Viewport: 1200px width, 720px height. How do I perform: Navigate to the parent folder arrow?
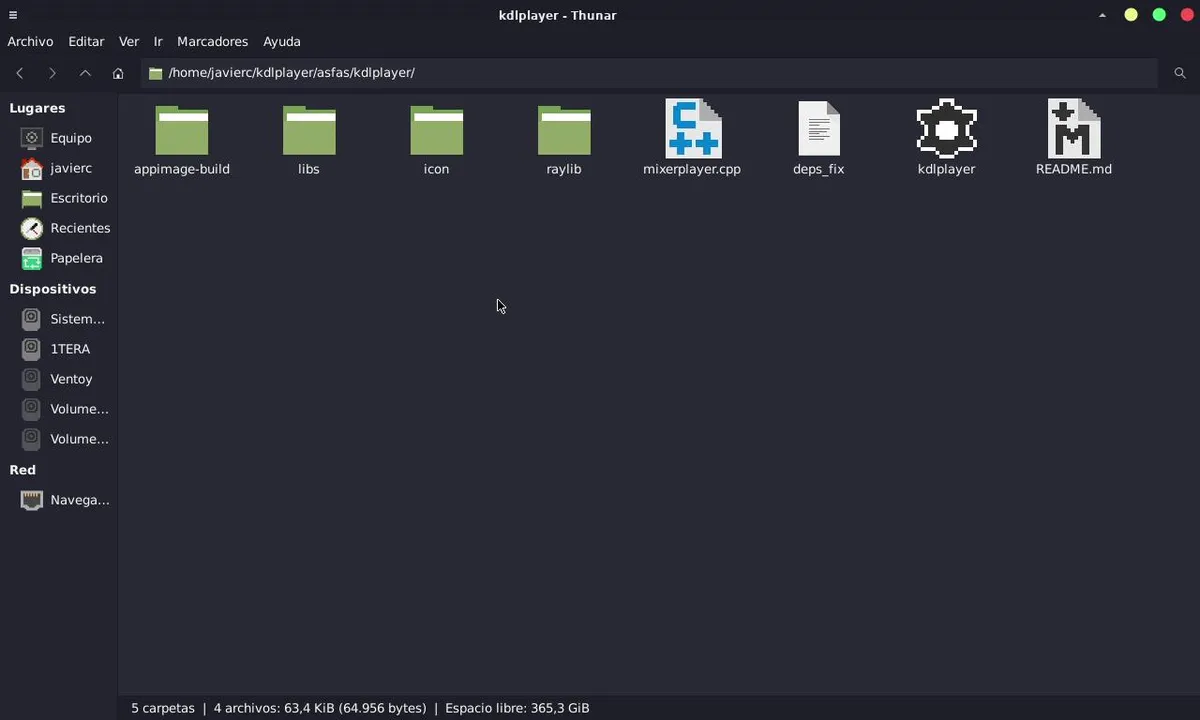[x=85, y=73]
